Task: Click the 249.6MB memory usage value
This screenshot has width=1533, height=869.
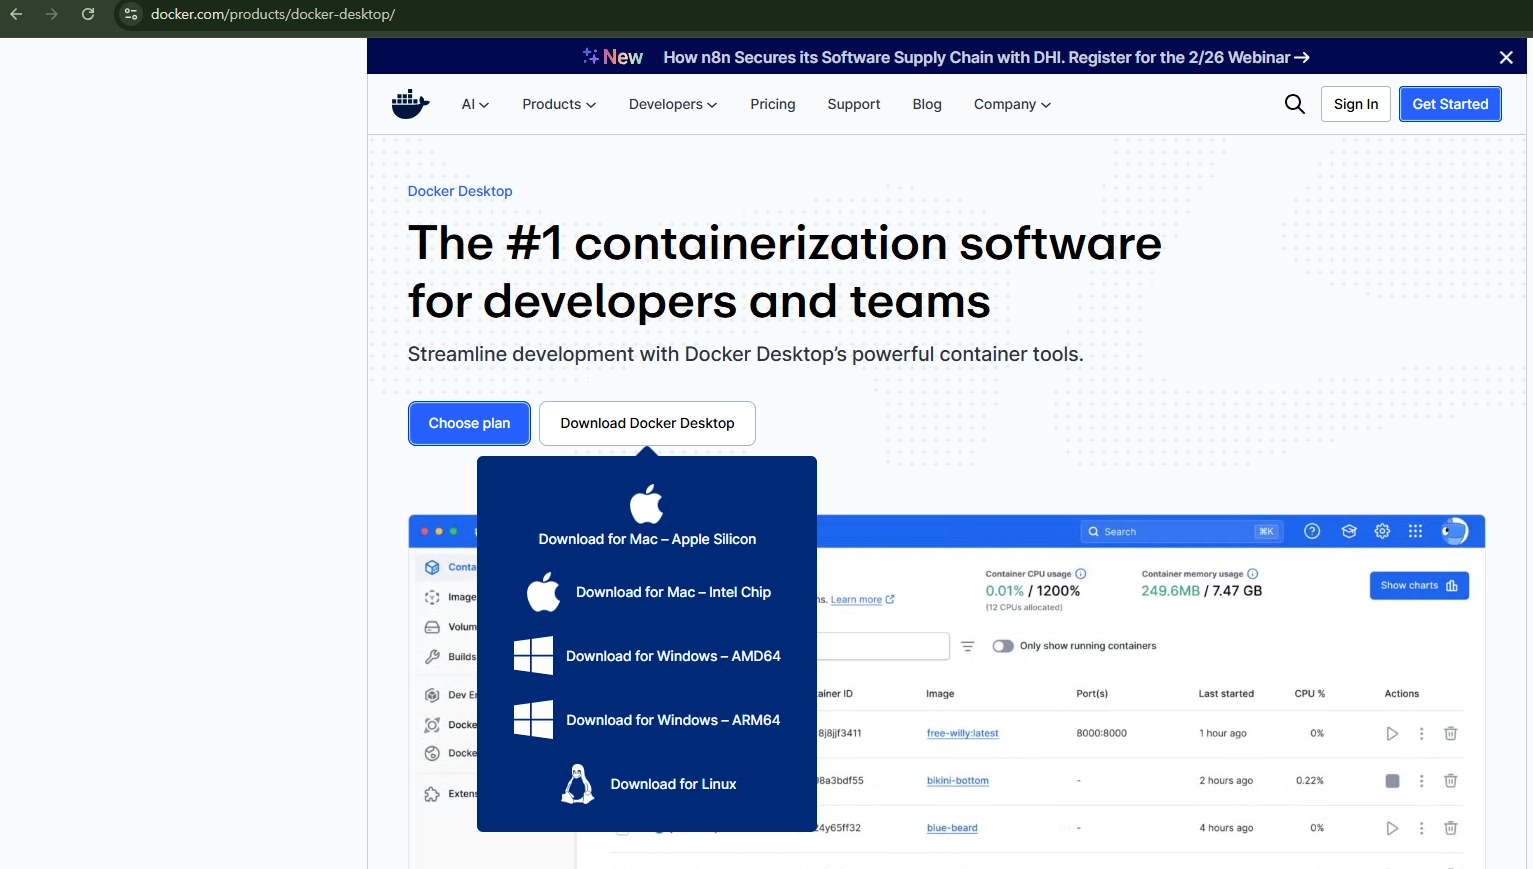Action: click(1170, 591)
